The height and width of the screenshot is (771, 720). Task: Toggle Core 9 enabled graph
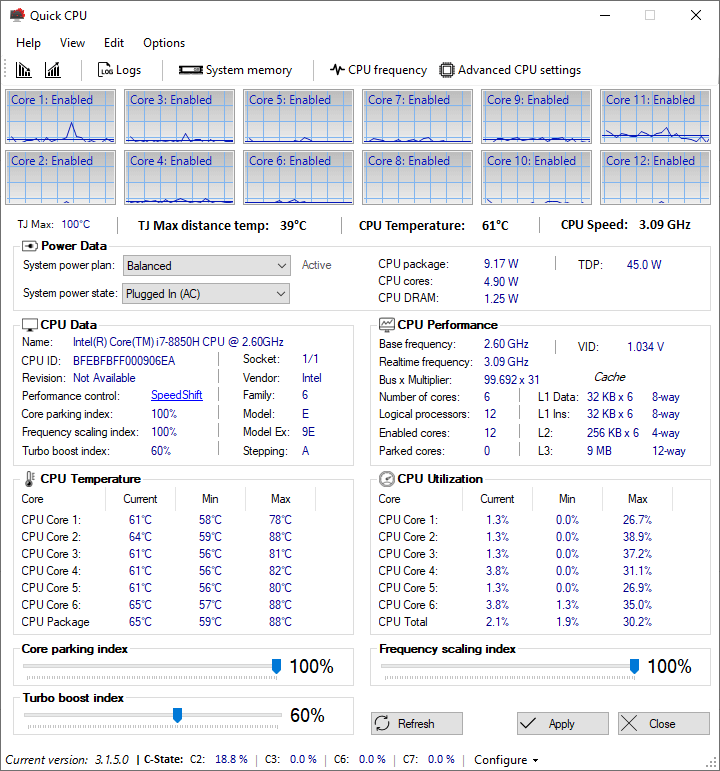click(537, 117)
